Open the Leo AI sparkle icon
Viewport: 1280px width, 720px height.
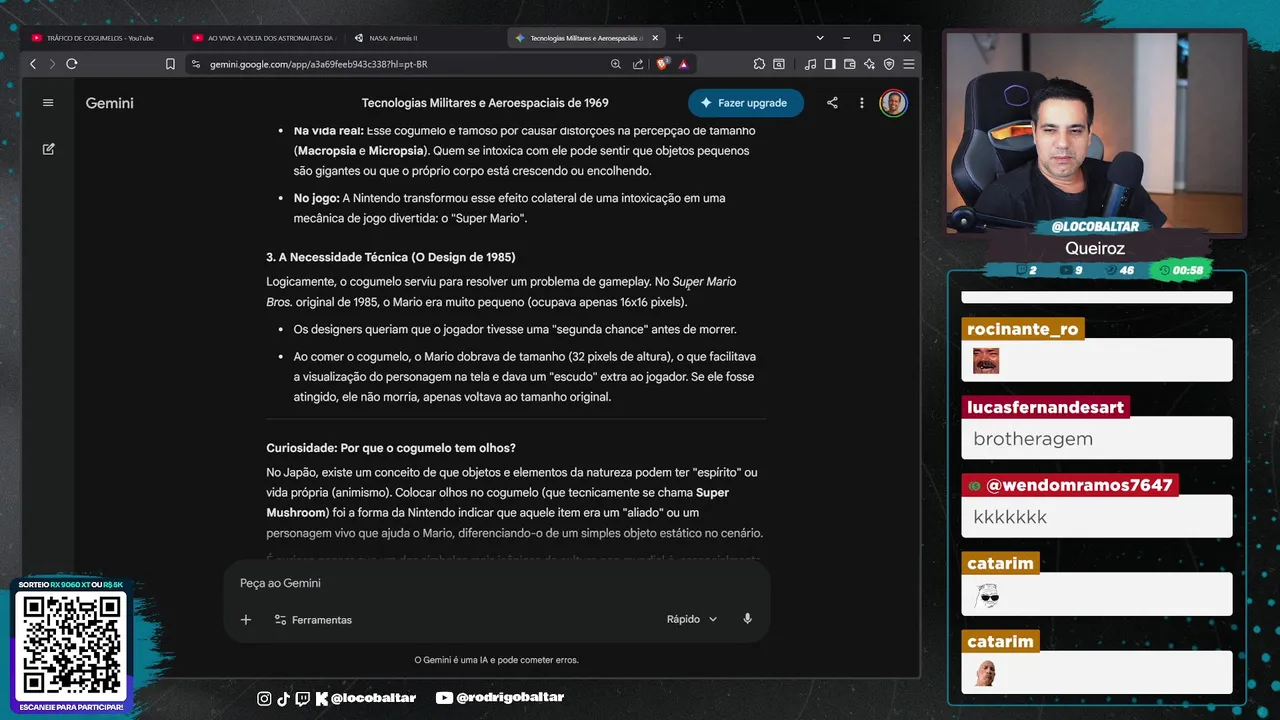click(x=869, y=64)
